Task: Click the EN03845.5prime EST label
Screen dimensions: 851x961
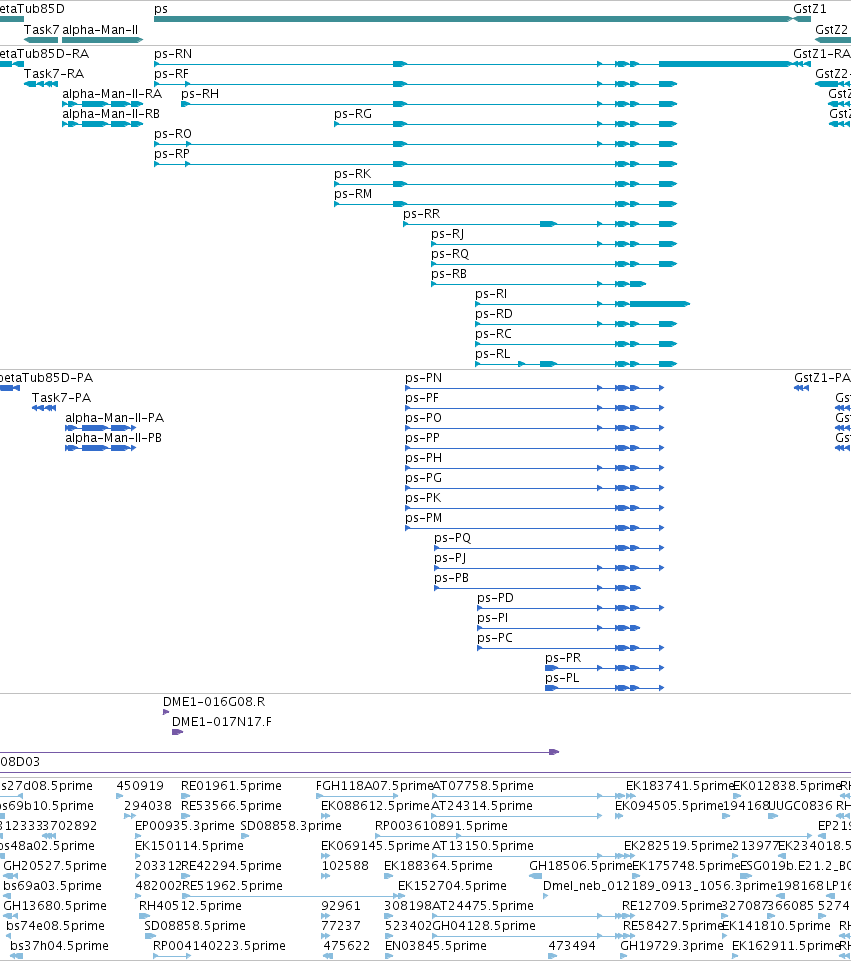Action: (436, 946)
